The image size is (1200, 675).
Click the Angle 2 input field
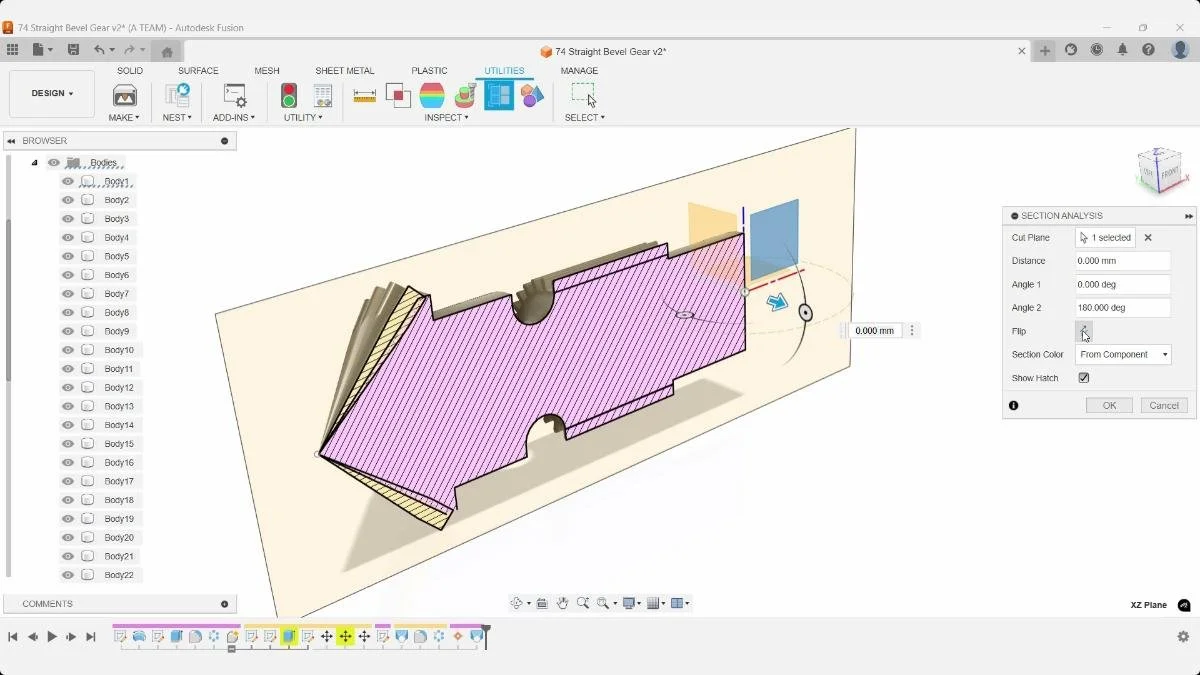[1123, 308]
